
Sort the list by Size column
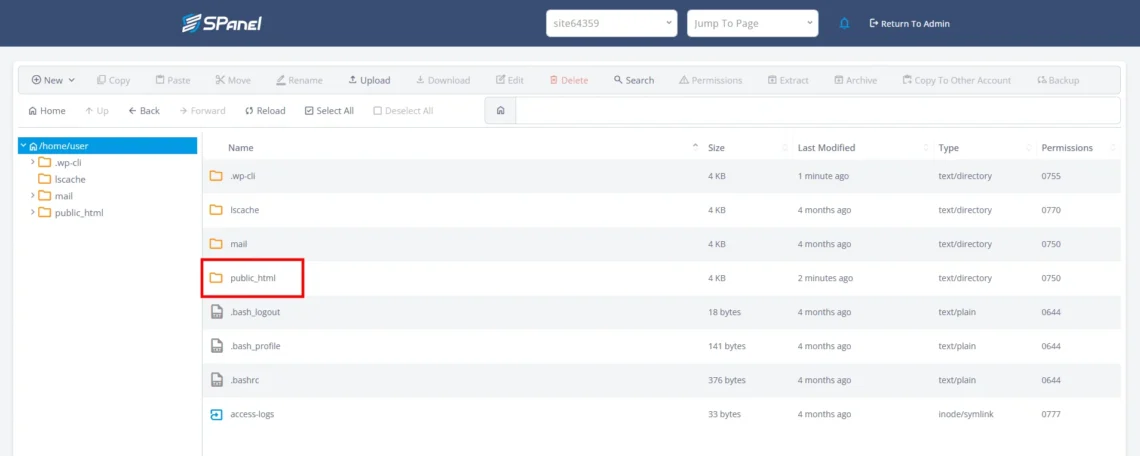[716, 148]
